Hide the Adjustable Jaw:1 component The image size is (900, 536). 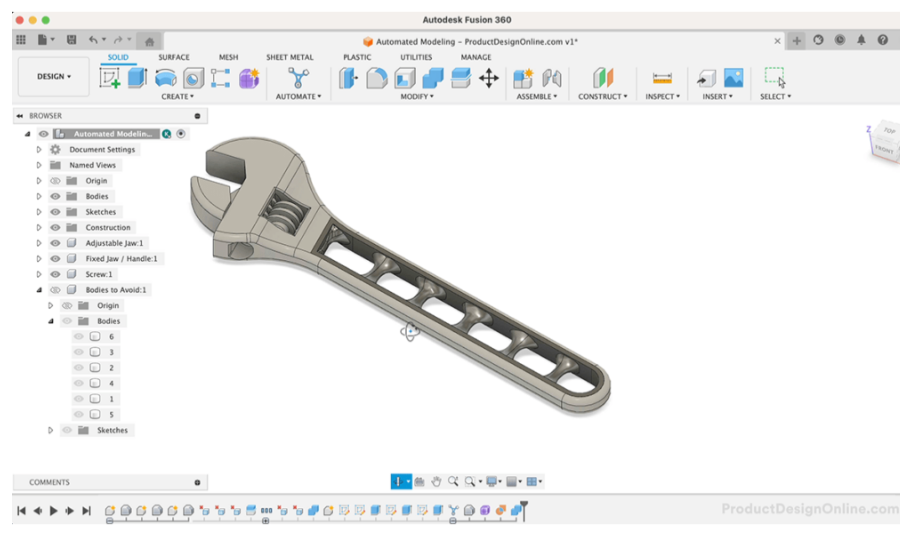pos(55,243)
